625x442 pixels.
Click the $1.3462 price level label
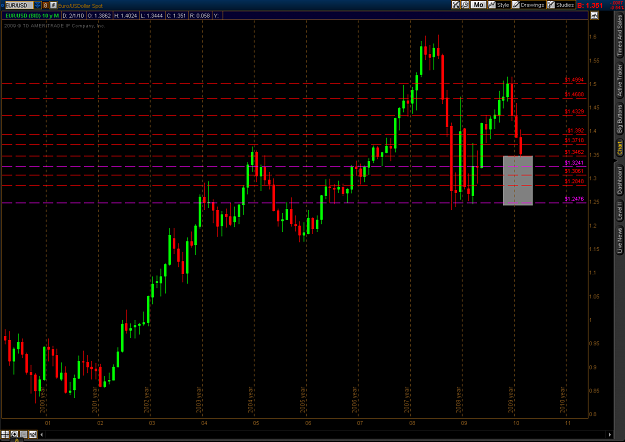574,152
